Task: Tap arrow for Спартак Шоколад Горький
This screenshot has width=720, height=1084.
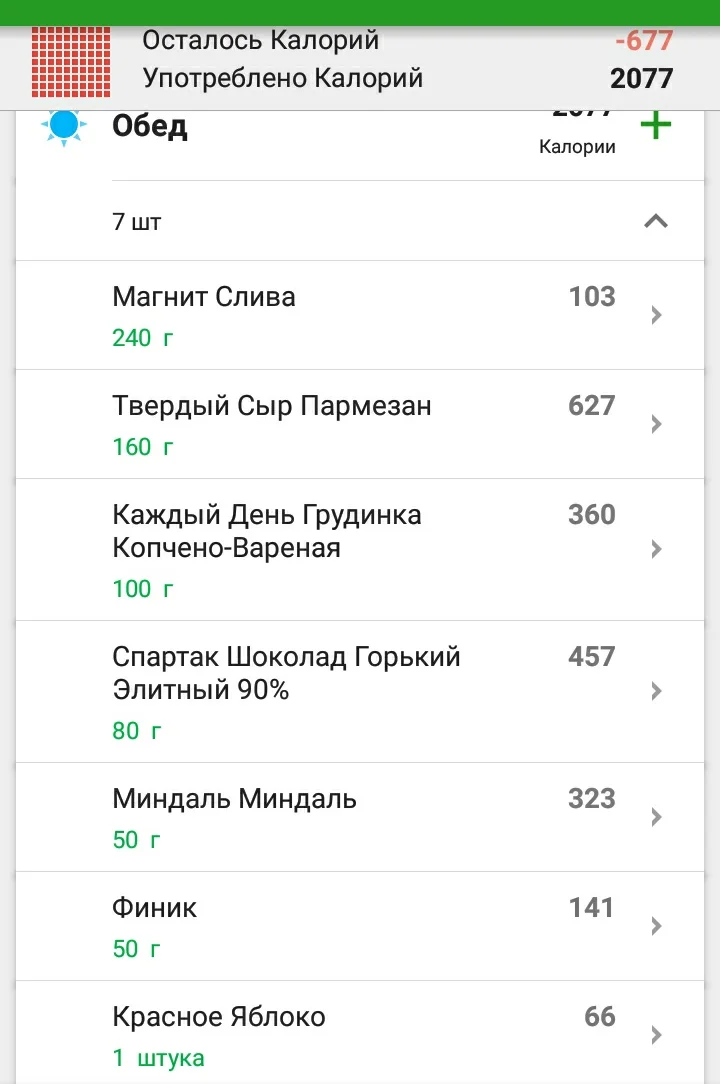Action: pyautogui.click(x=656, y=691)
